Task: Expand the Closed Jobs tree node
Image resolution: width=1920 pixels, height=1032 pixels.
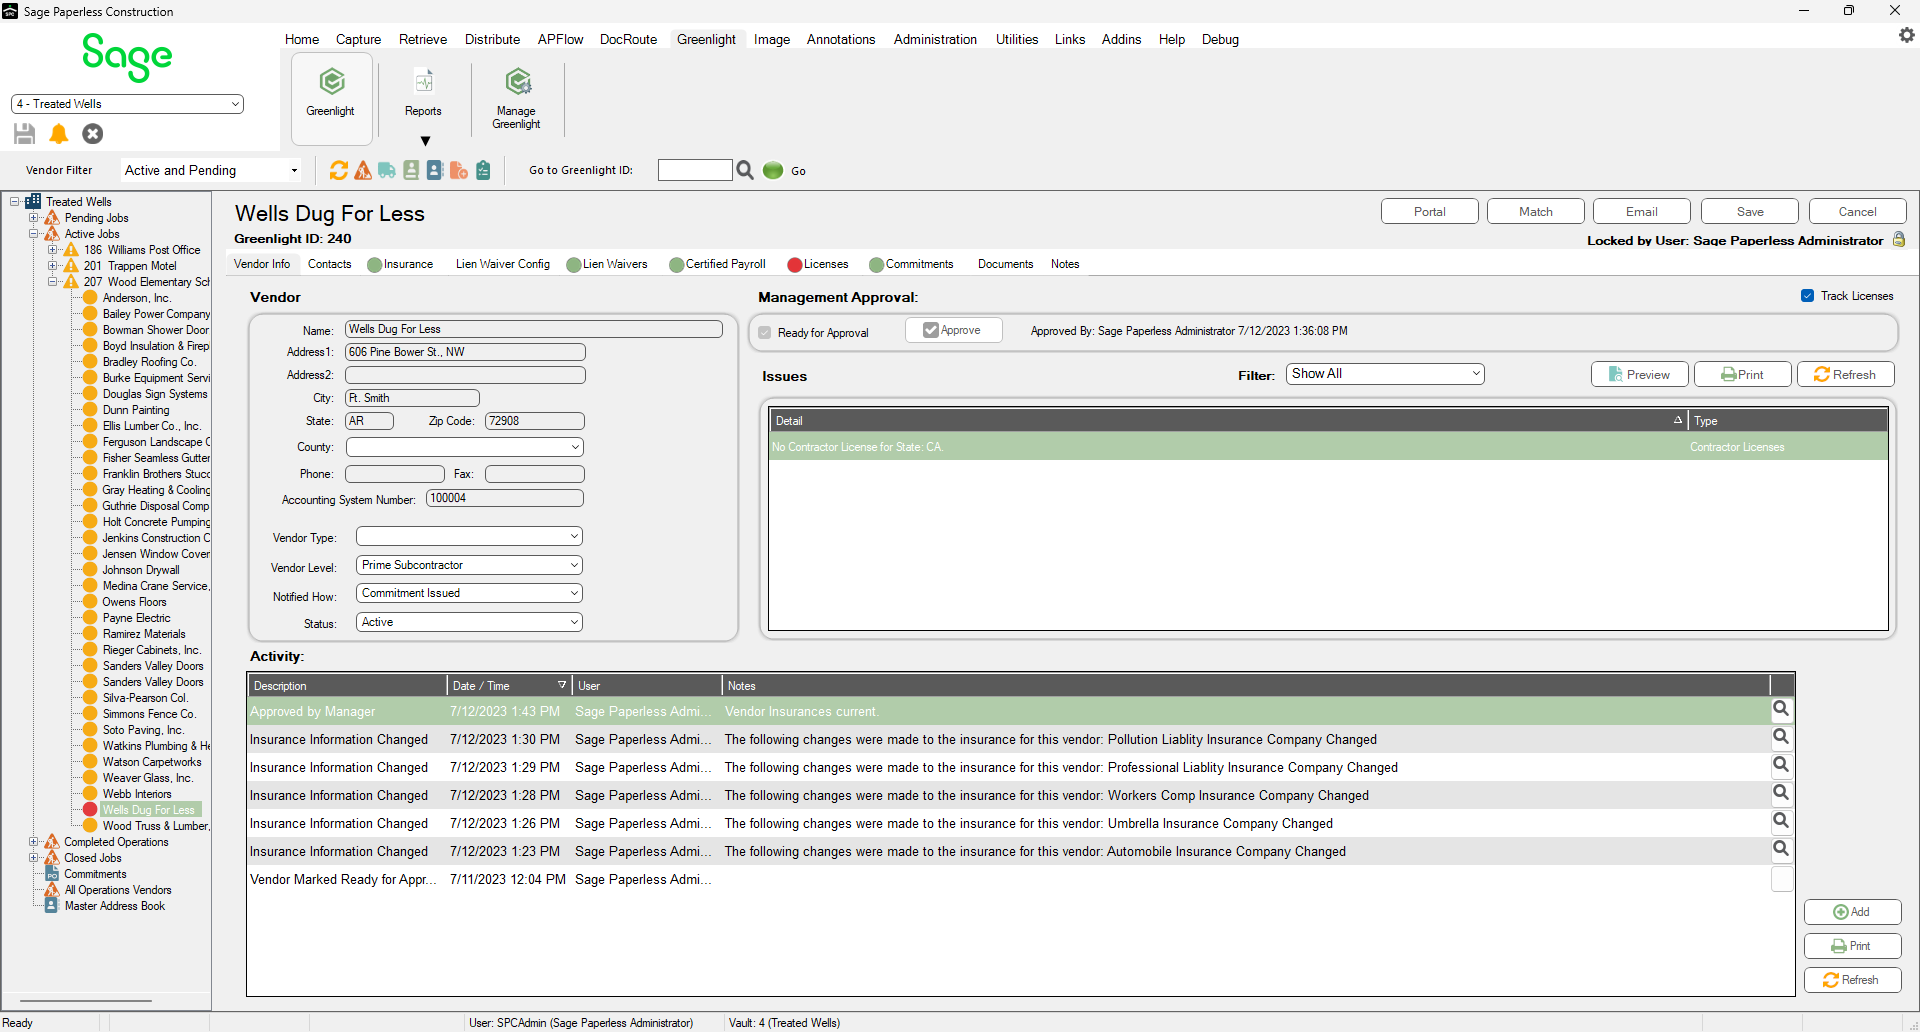Action: [34, 858]
